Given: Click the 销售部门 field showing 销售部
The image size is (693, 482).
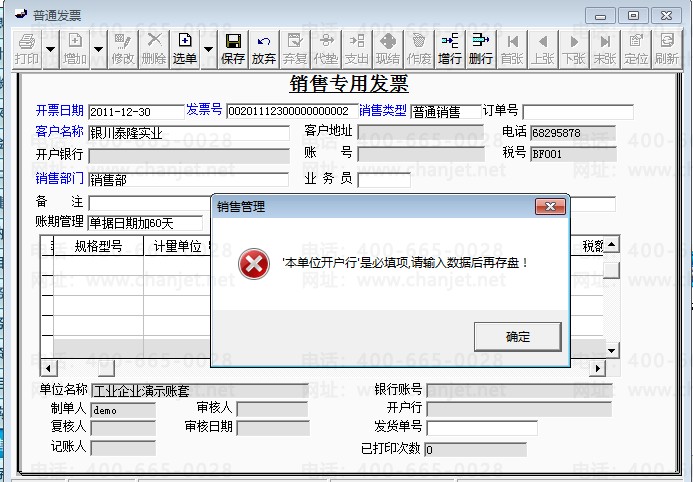Looking at the screenshot, I should click(x=188, y=179).
